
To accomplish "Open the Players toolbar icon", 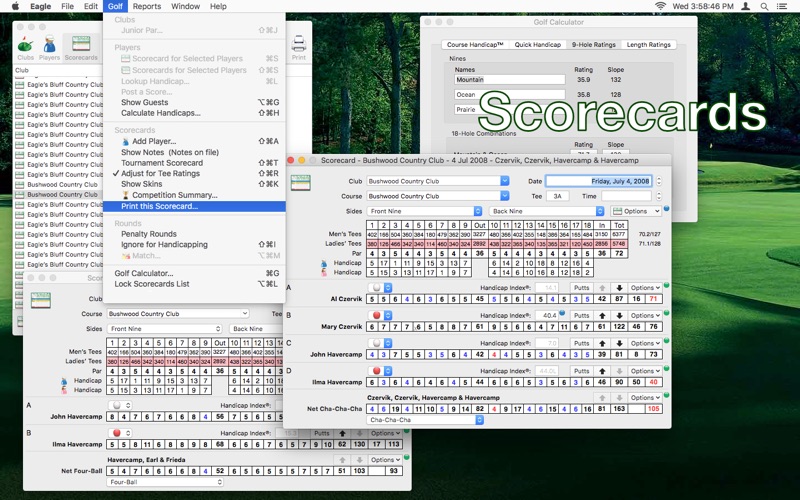I will pyautogui.click(x=49, y=48).
